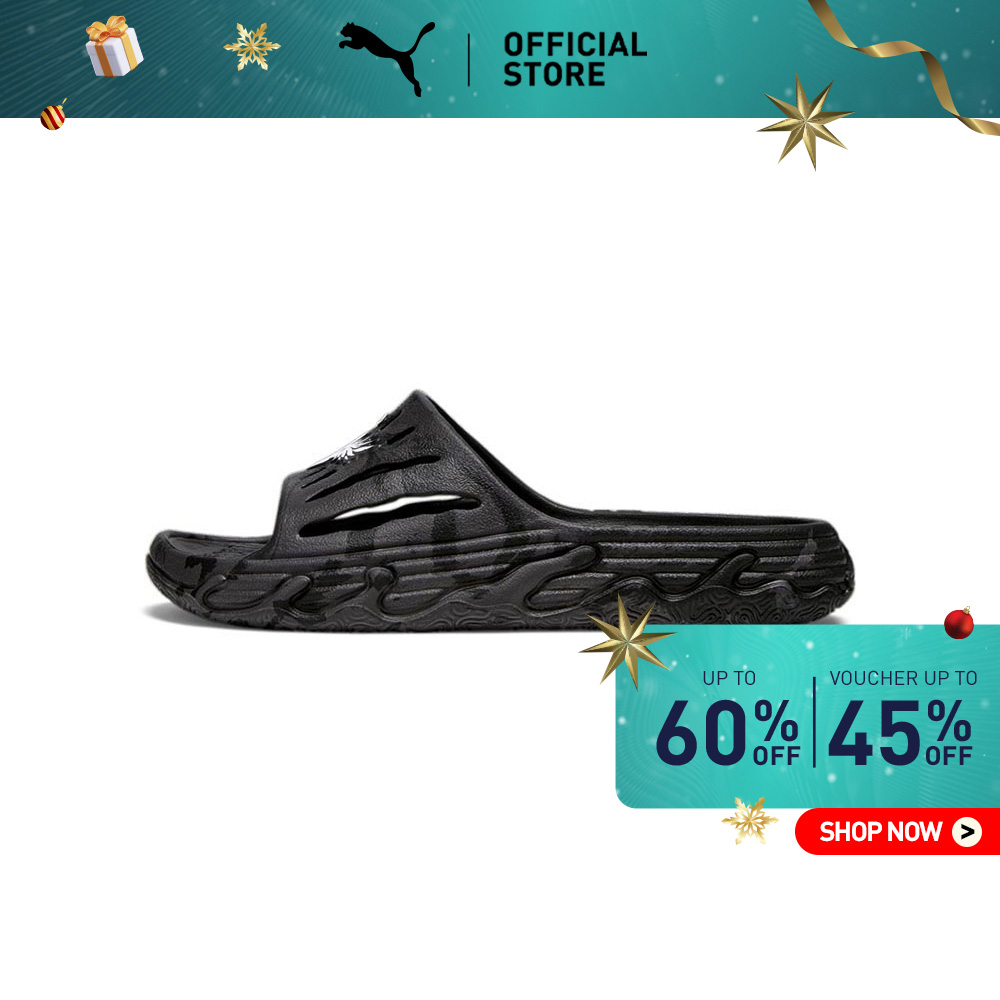1000x1000 pixels.
Task: Click the VOUCHER UP TO text
Action: tap(903, 678)
